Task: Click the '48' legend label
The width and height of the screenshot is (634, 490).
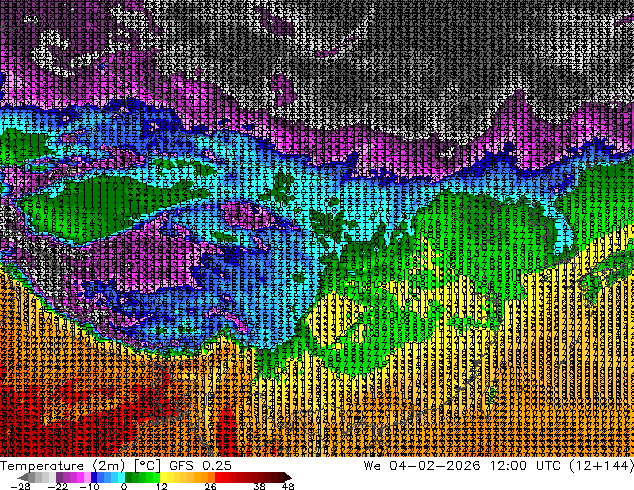Action: pyautogui.click(x=288, y=486)
